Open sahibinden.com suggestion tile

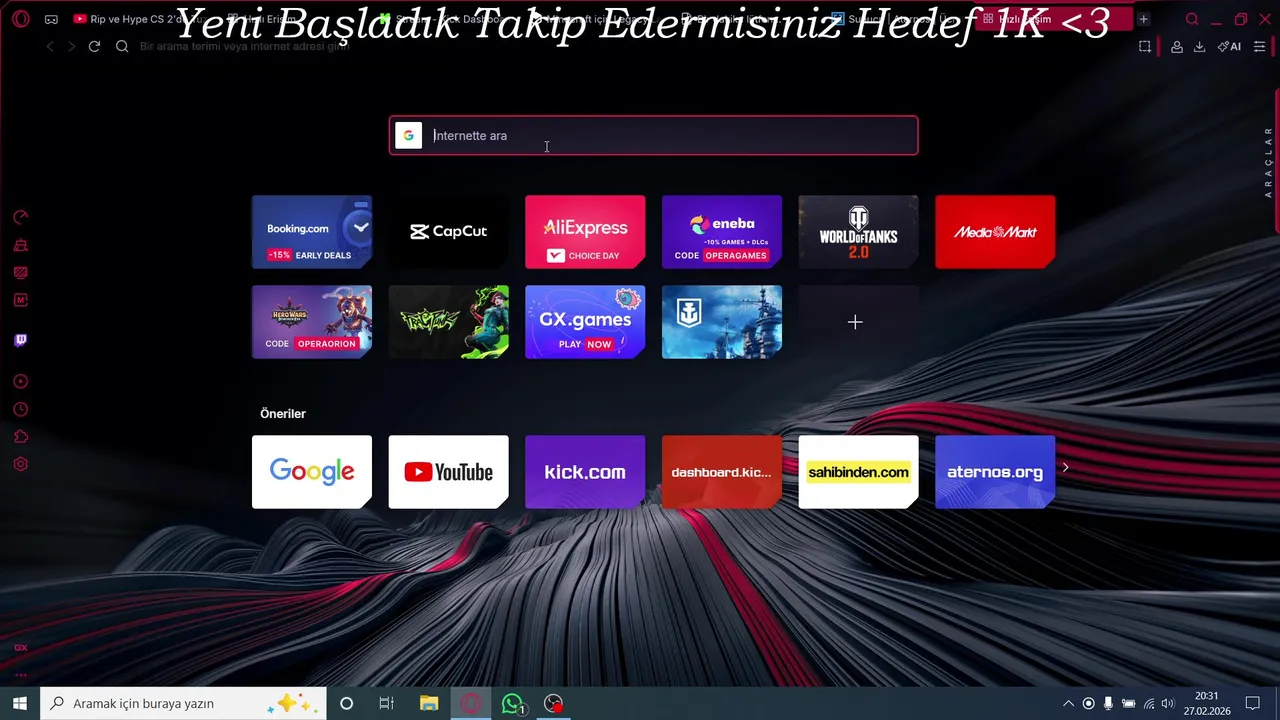tap(858, 471)
